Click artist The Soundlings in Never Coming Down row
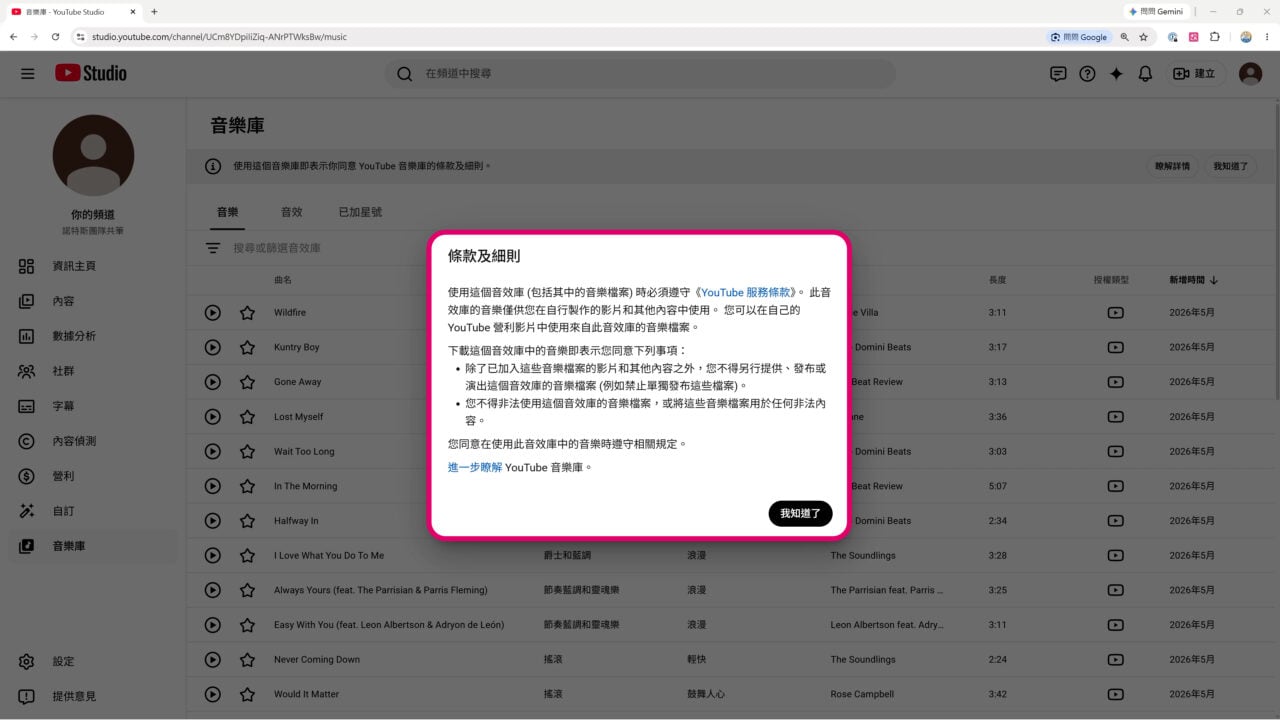Screen dimensions: 1280x720 (x=863, y=659)
